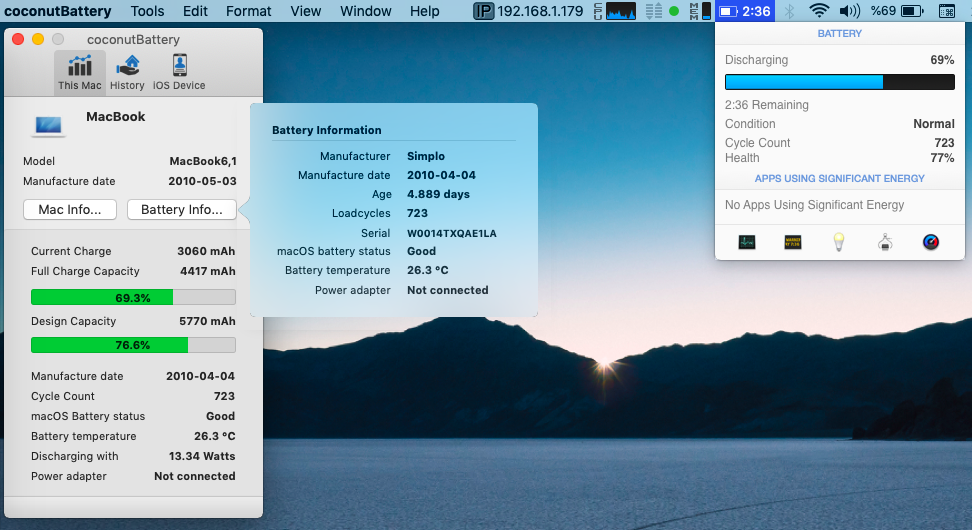Open the Format menu

click(x=249, y=11)
